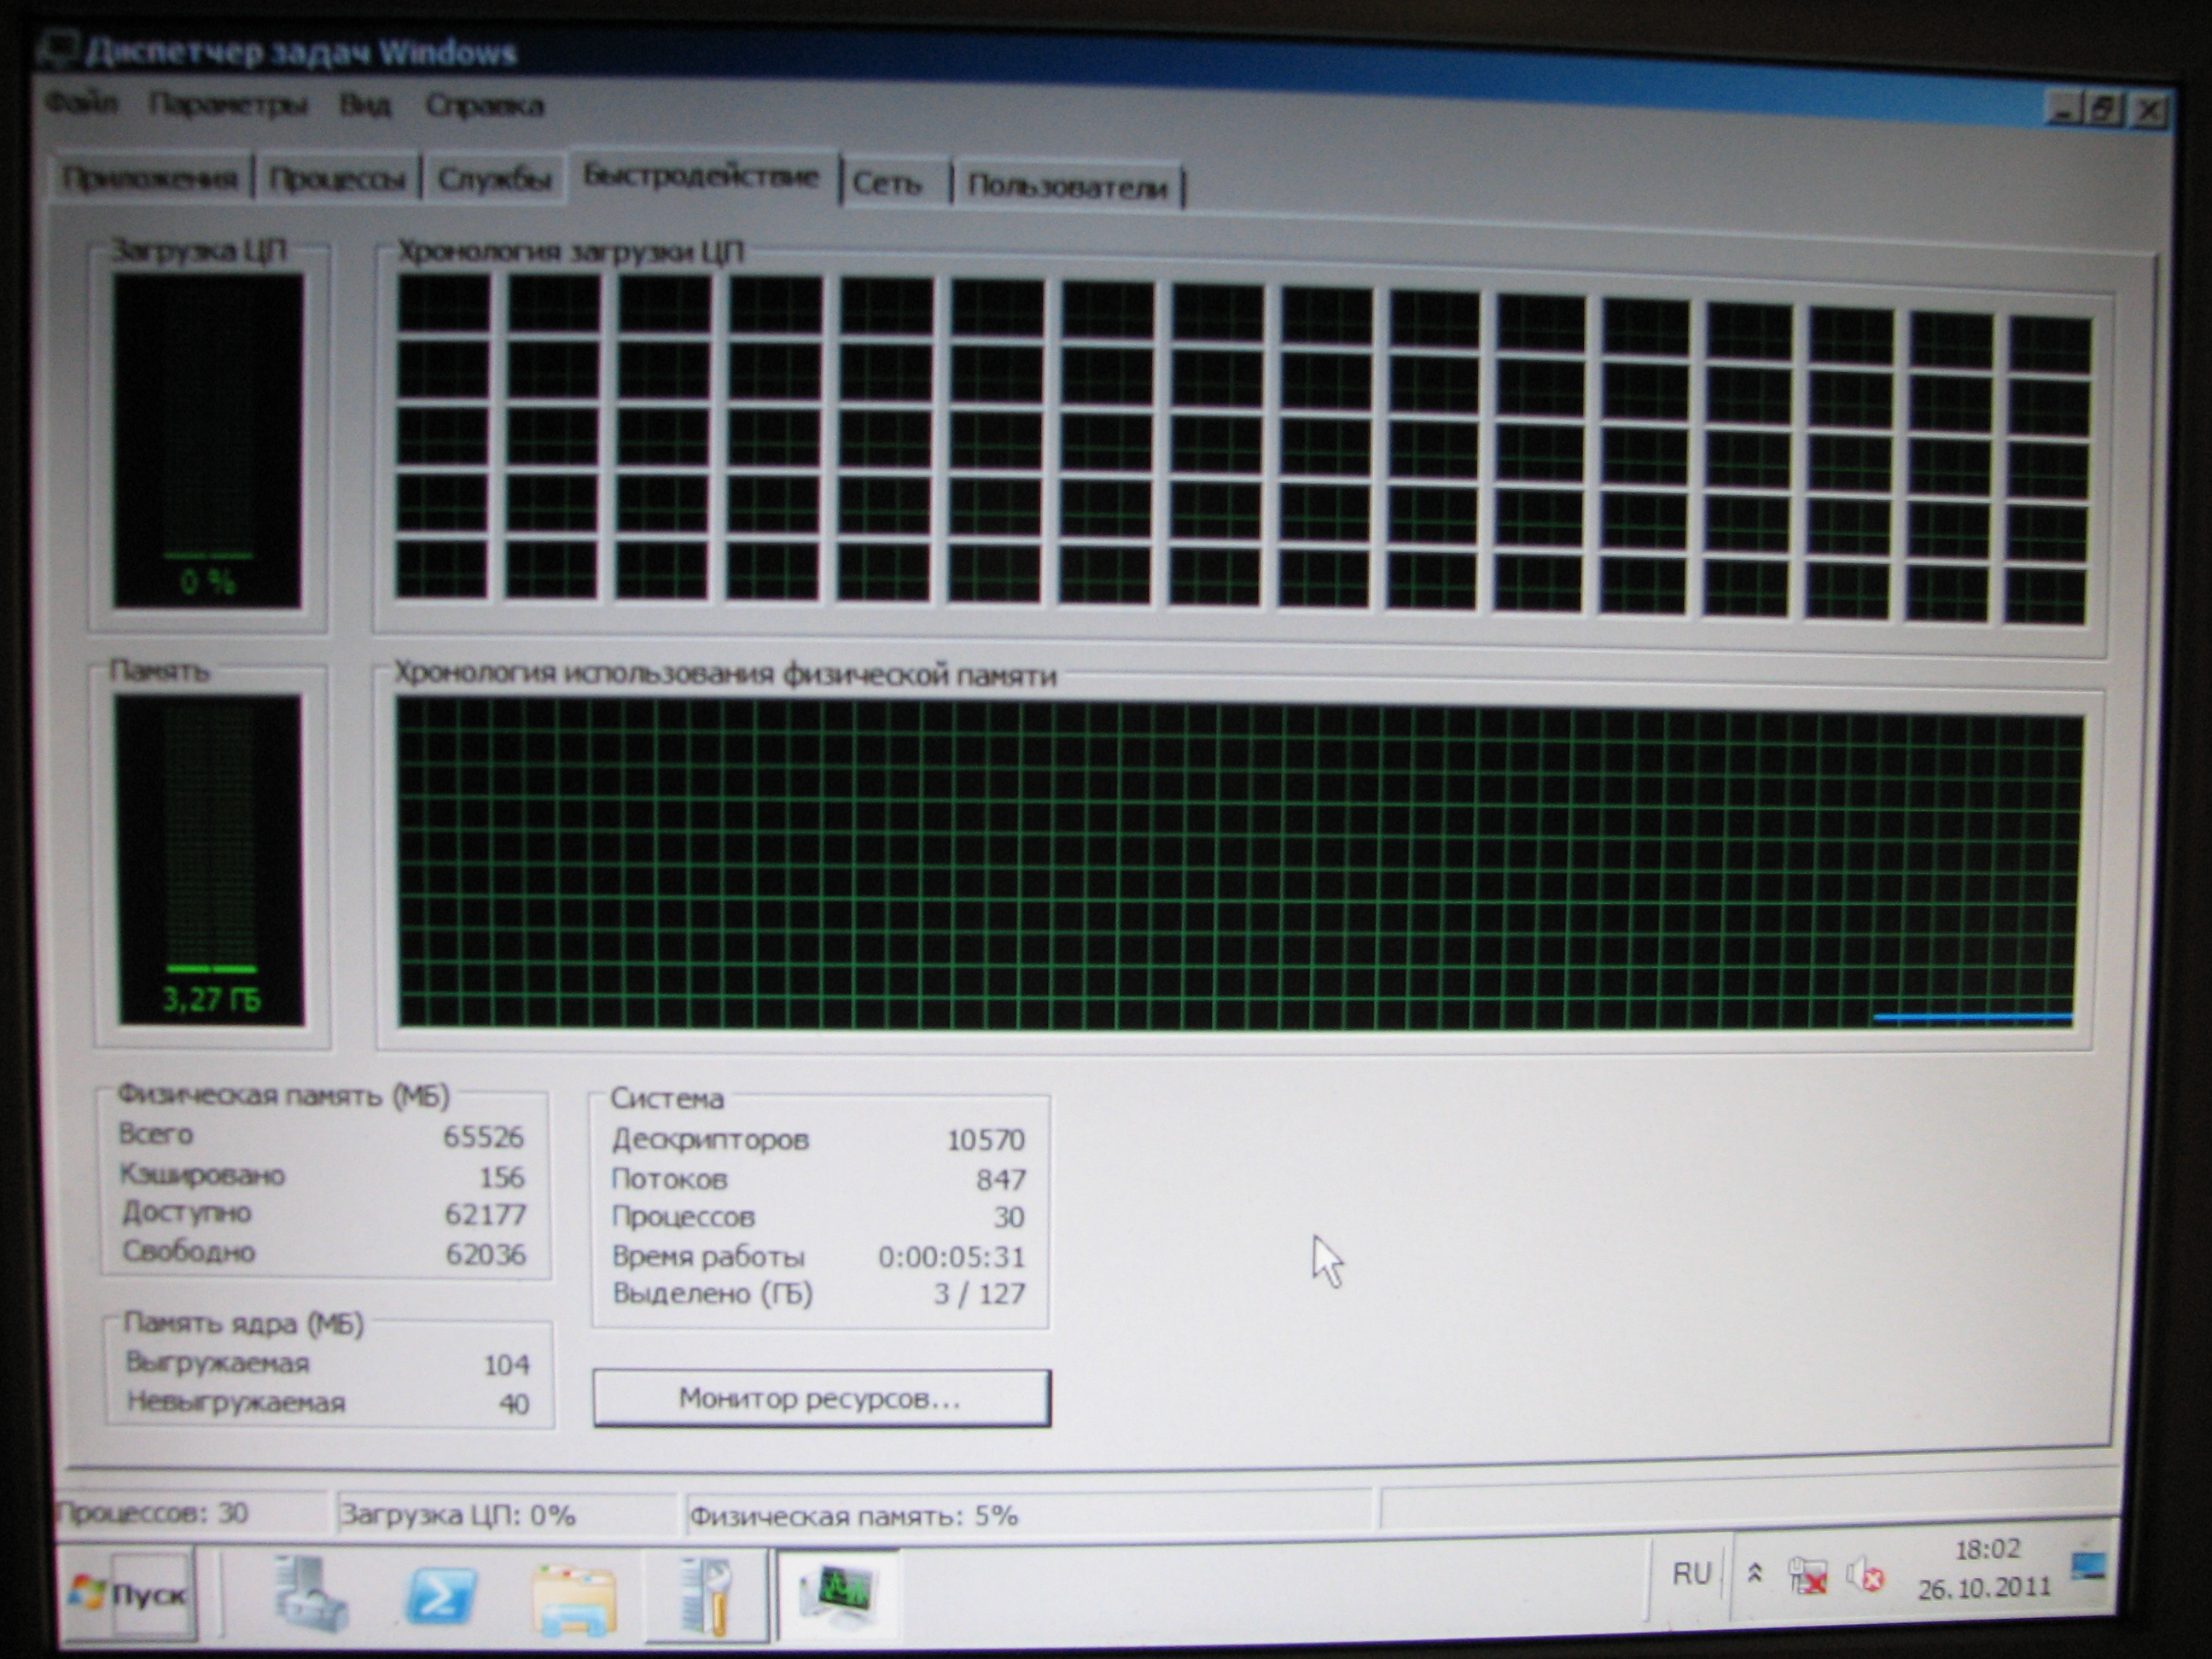Click the RU language indicator
The height and width of the screenshot is (1659, 2212).
[x=1691, y=1574]
